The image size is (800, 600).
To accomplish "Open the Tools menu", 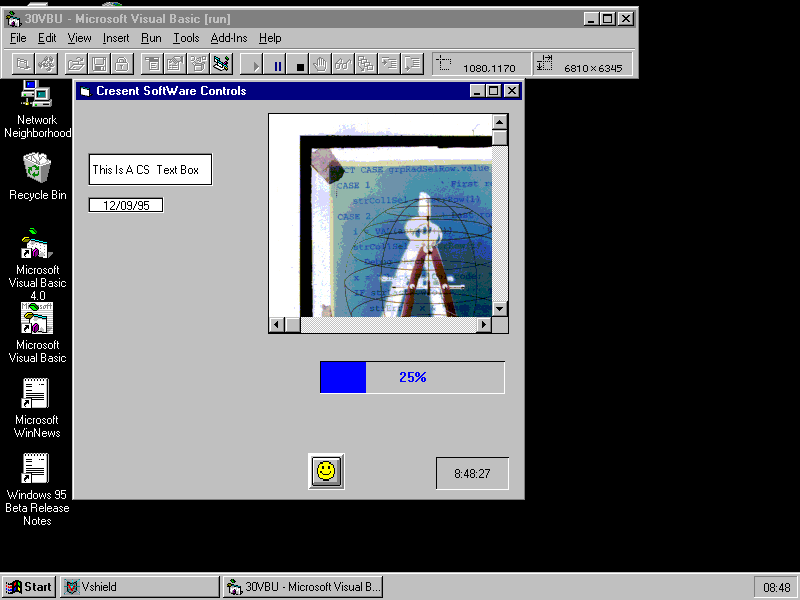I will [x=186, y=38].
